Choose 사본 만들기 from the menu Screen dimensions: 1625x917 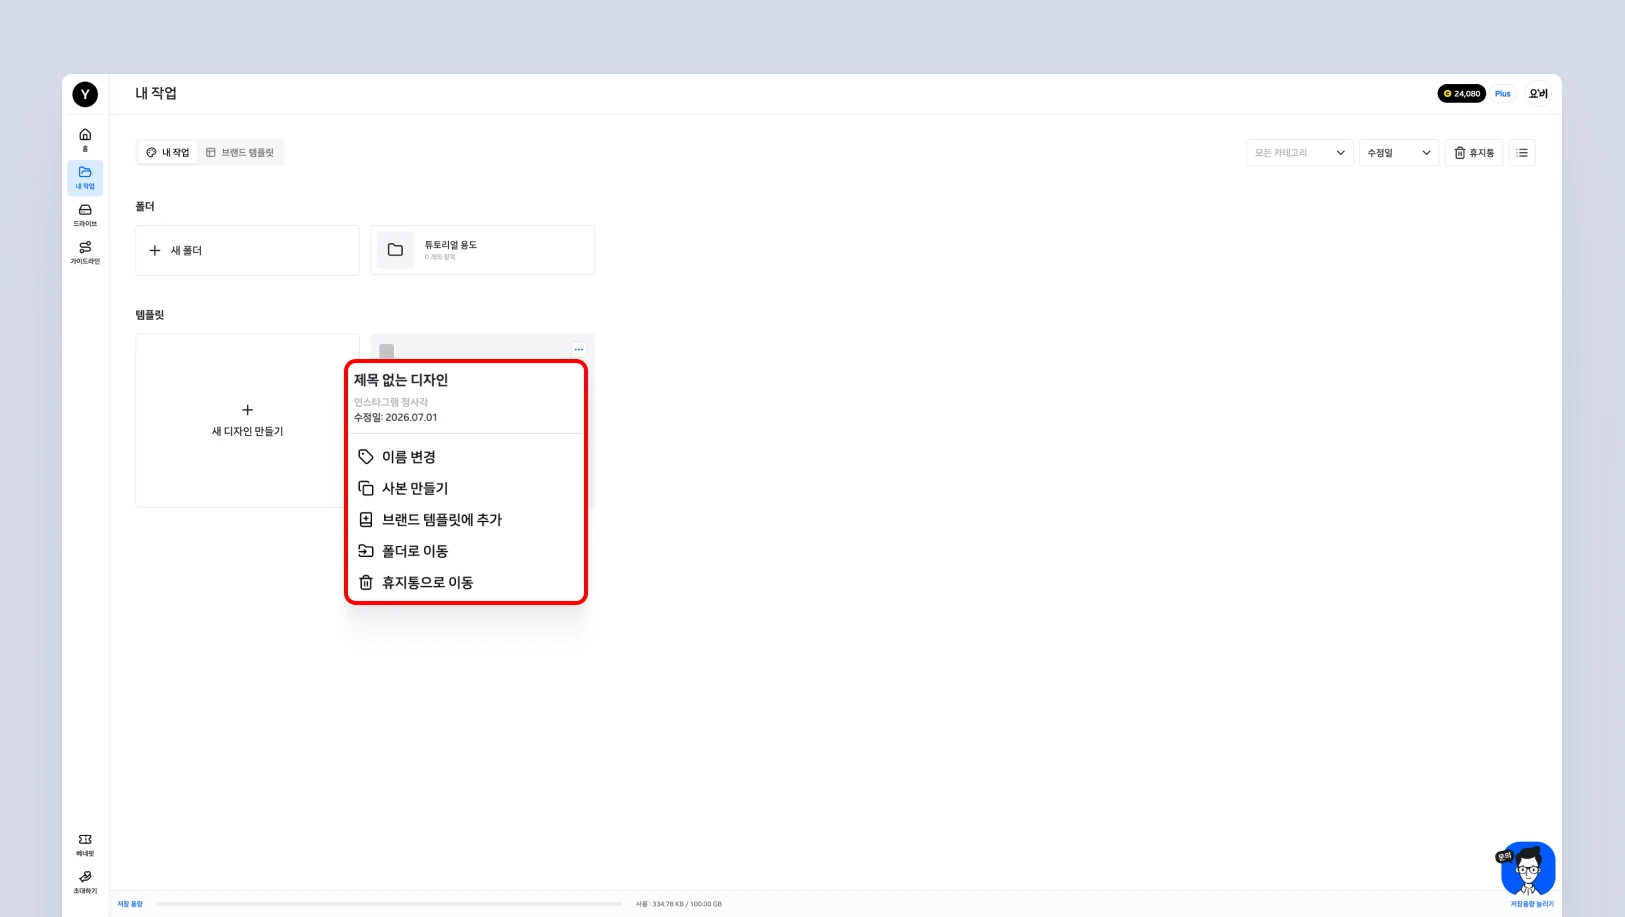[x=466, y=488]
